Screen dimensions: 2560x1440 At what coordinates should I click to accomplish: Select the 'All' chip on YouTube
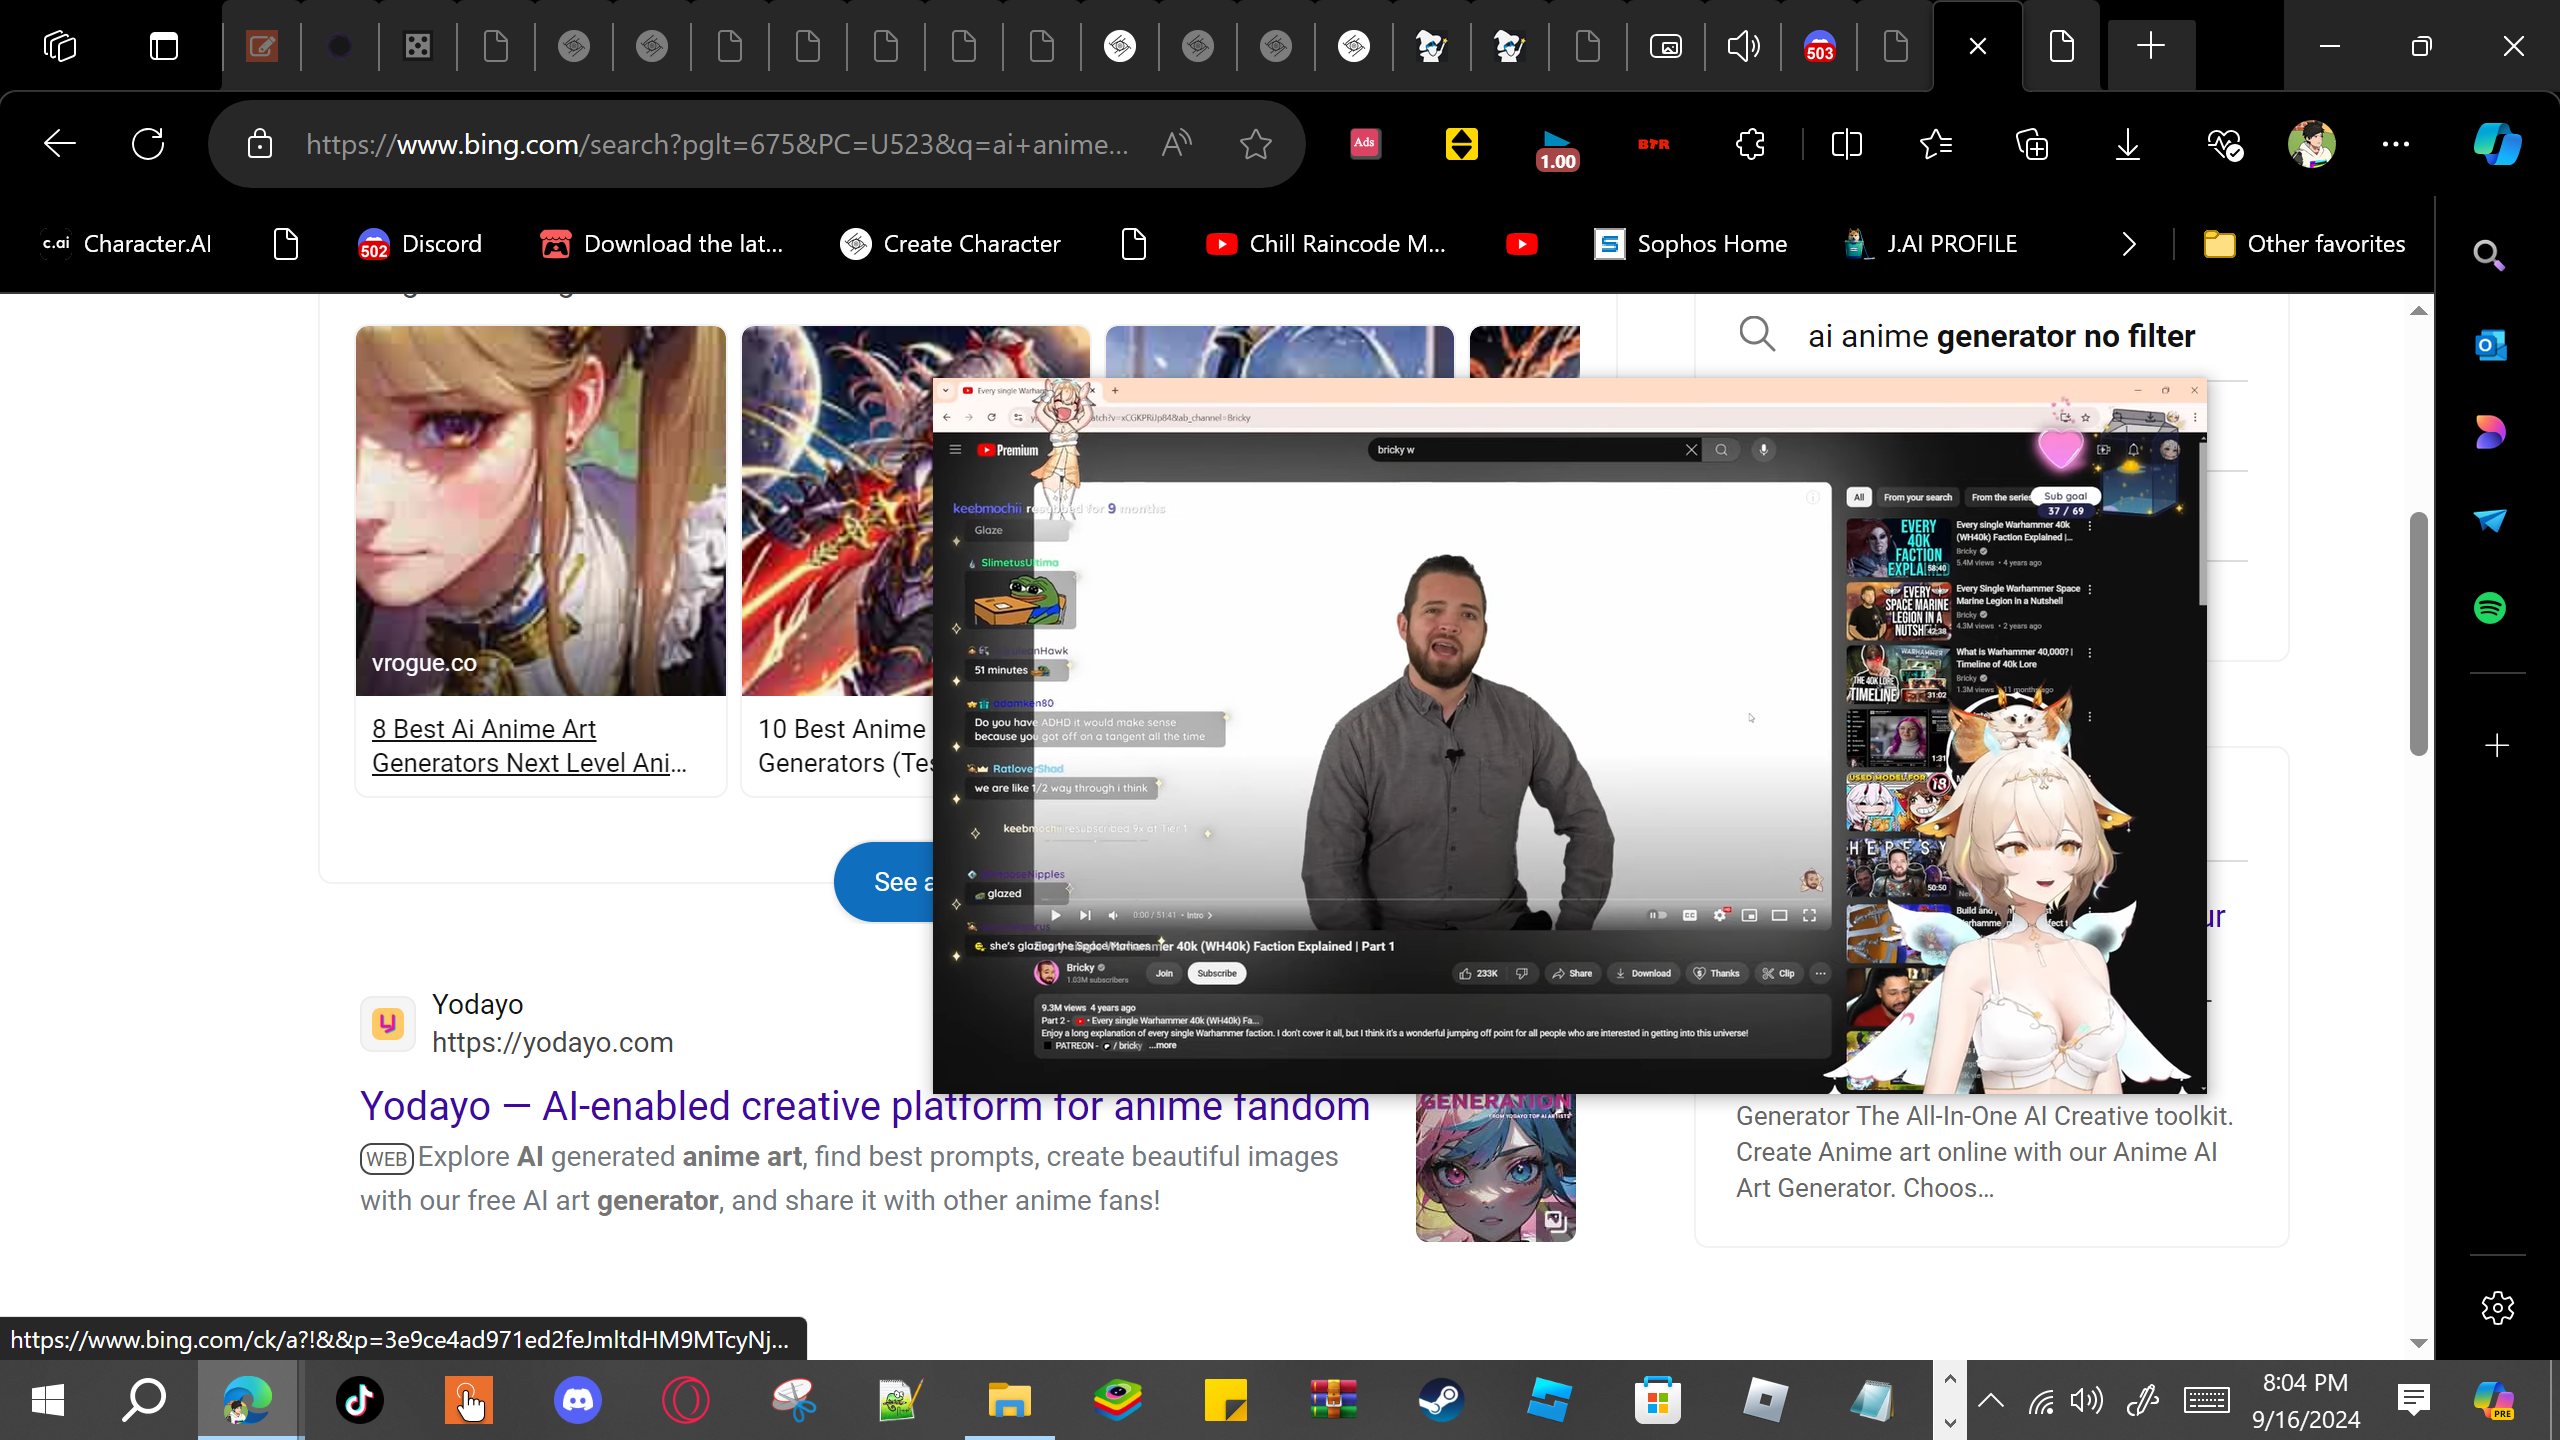point(1859,497)
